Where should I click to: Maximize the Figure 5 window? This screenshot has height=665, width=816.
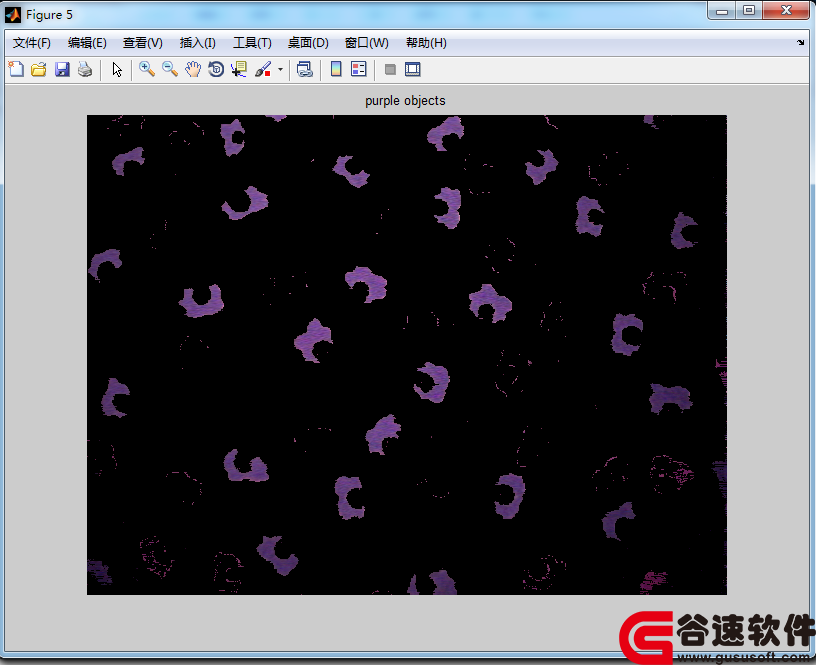(x=749, y=11)
